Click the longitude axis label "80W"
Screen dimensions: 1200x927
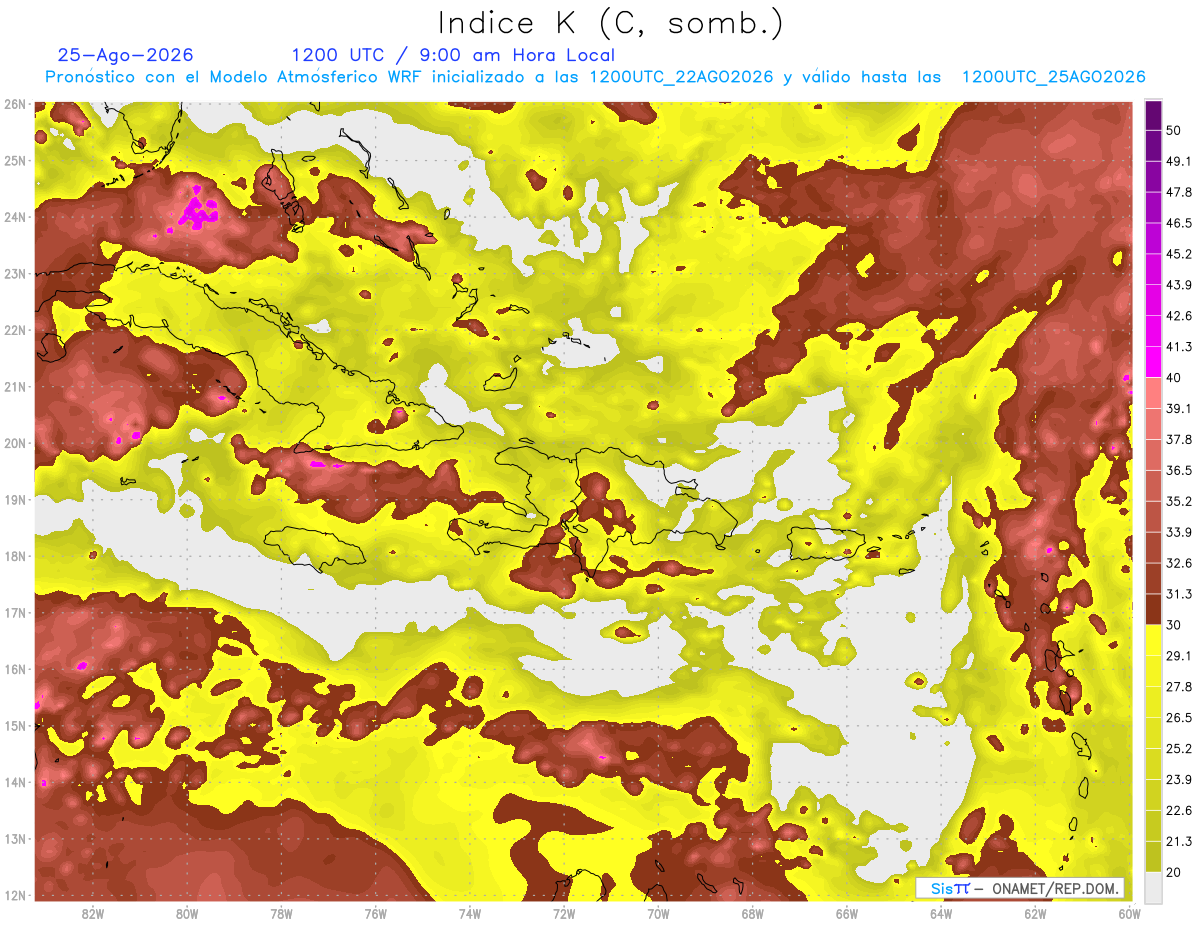[x=187, y=914]
